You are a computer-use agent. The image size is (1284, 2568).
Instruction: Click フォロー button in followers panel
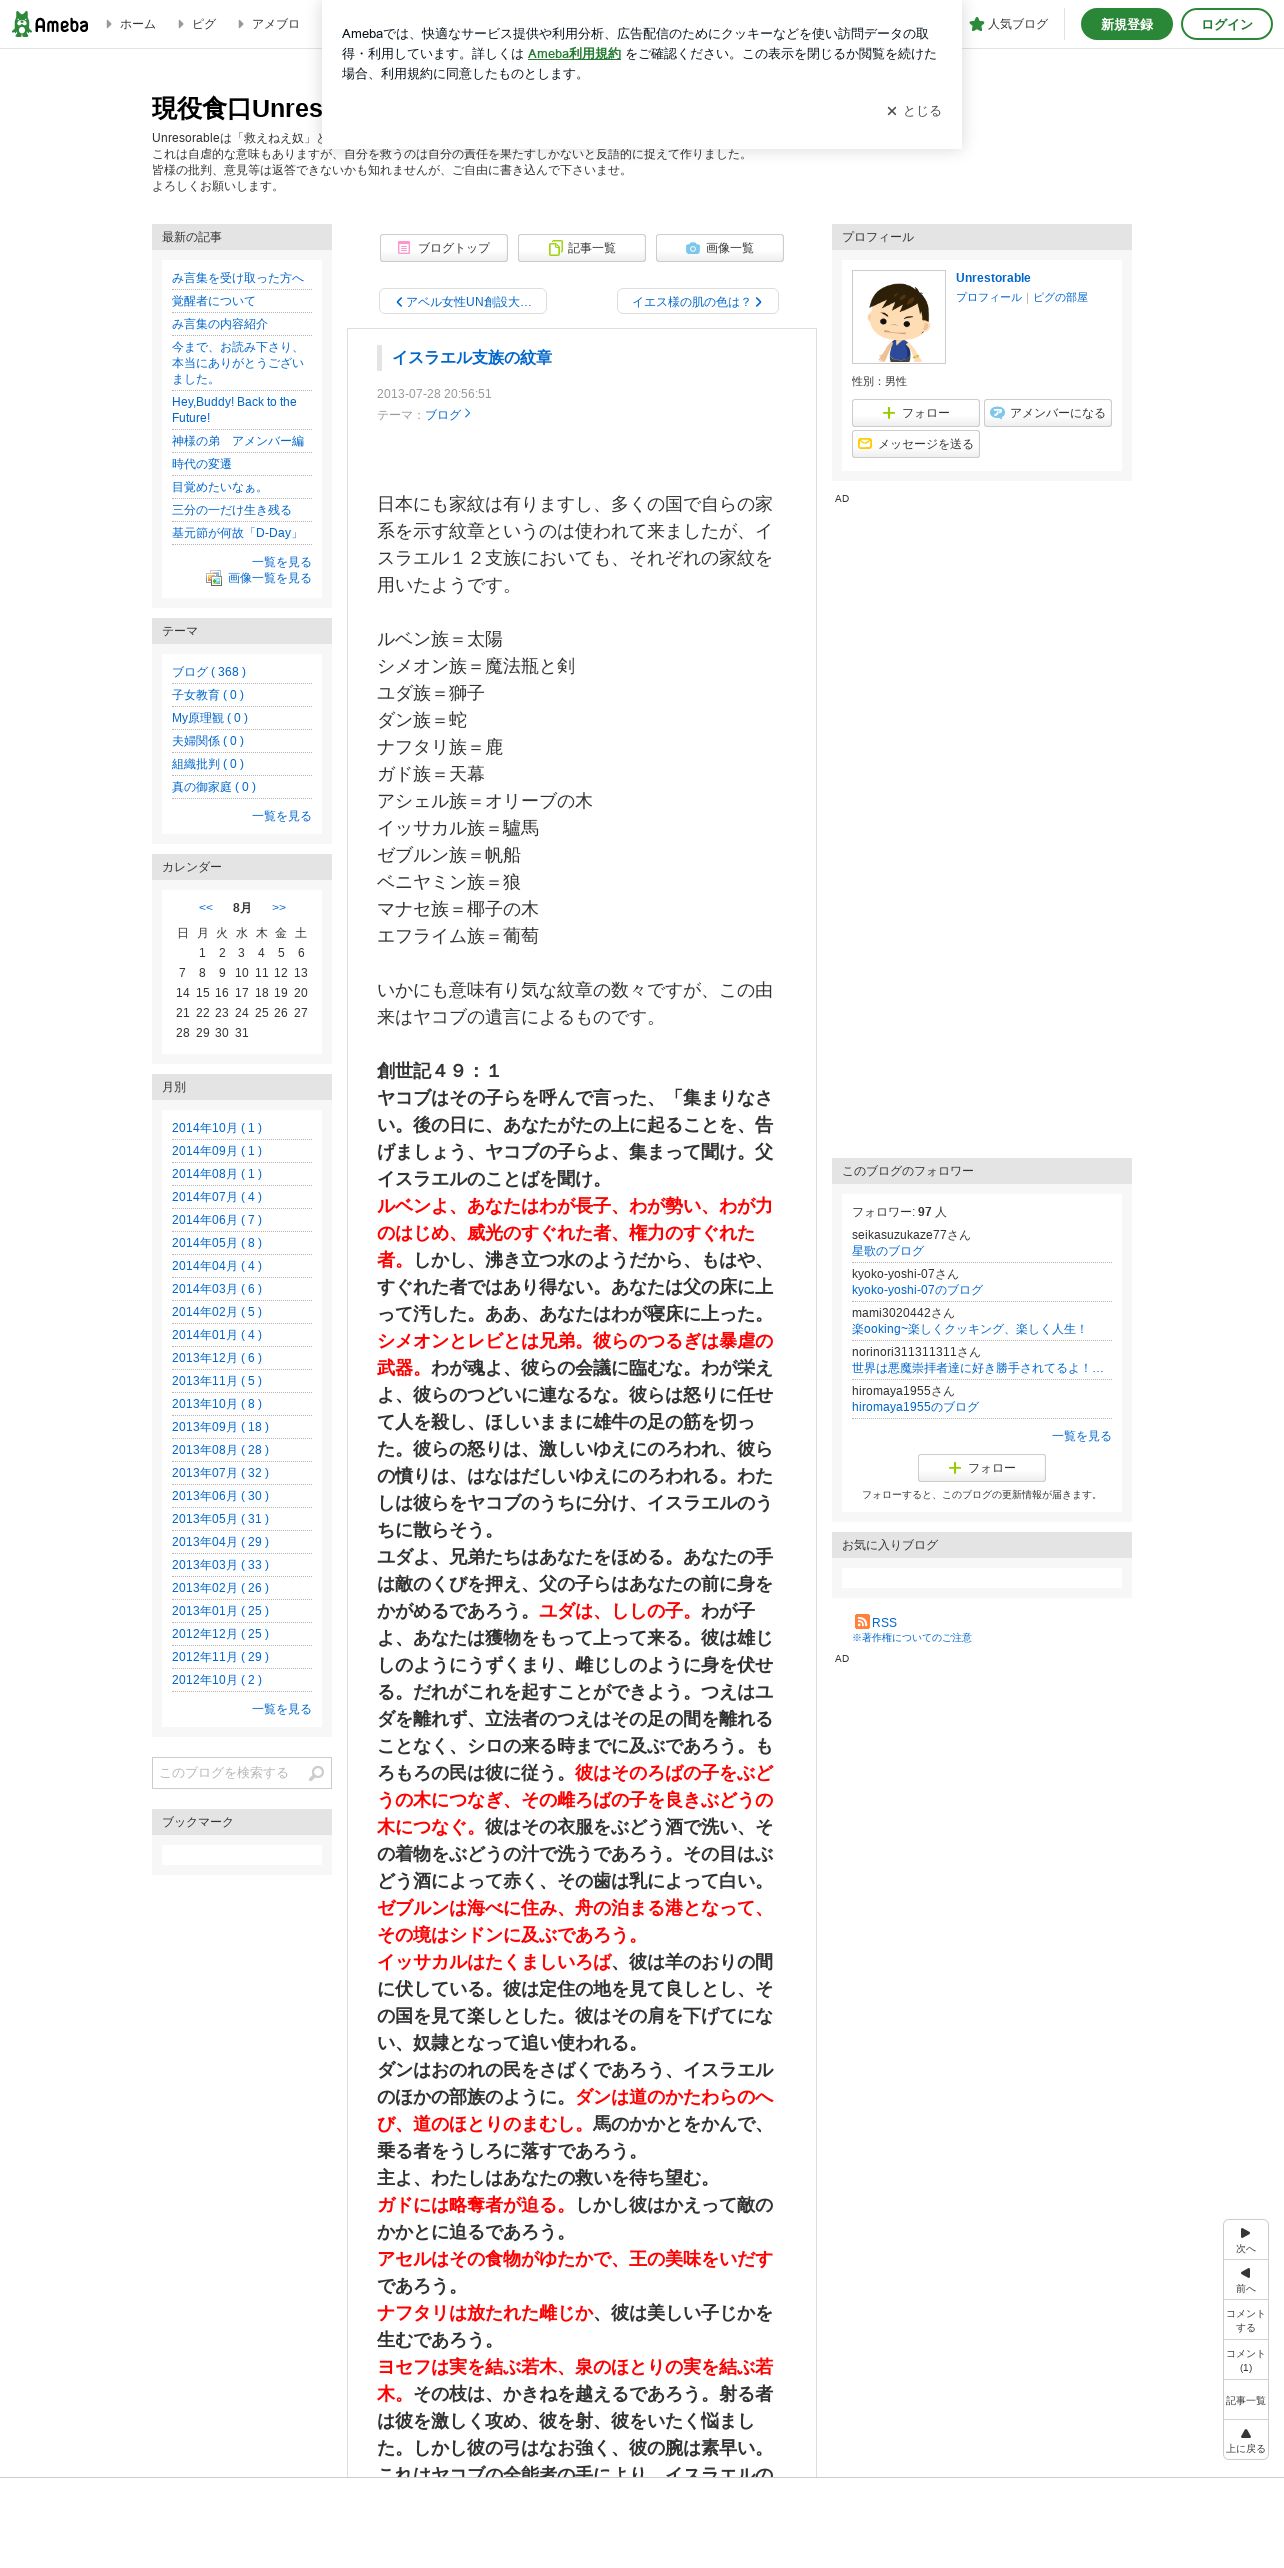(x=982, y=1468)
